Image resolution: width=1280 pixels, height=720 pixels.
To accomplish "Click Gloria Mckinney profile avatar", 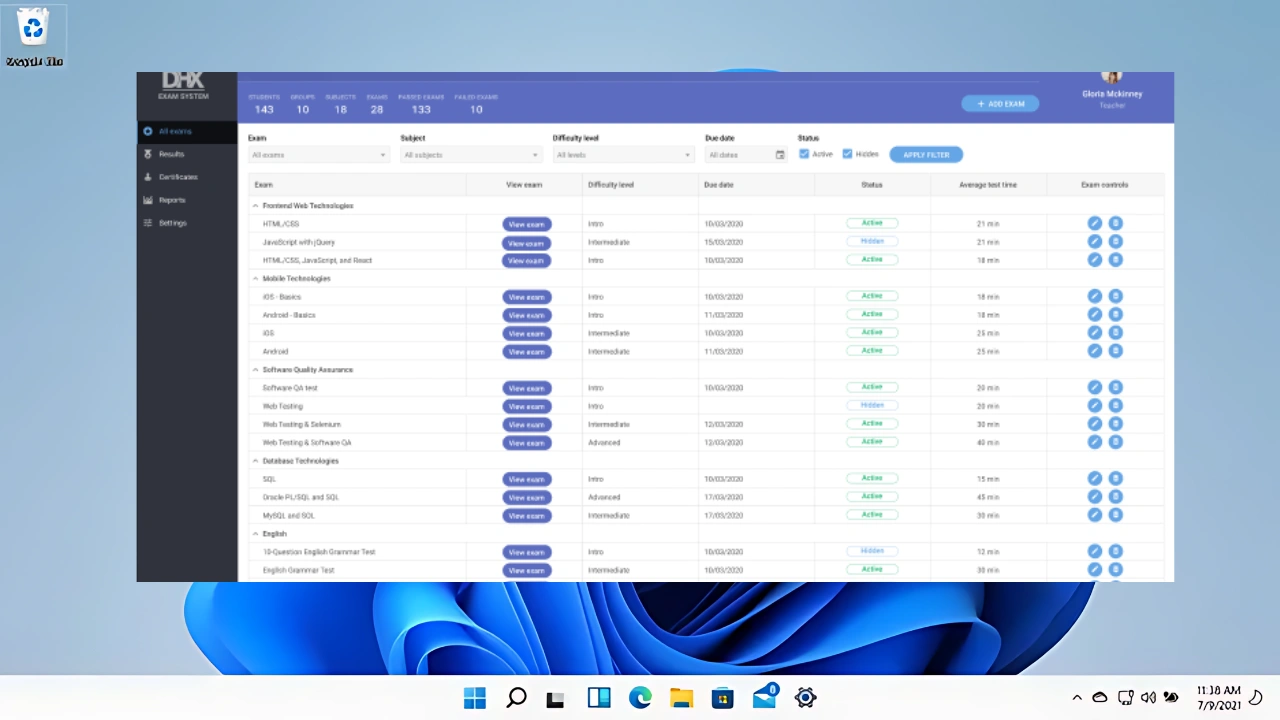I will pyautogui.click(x=1112, y=77).
